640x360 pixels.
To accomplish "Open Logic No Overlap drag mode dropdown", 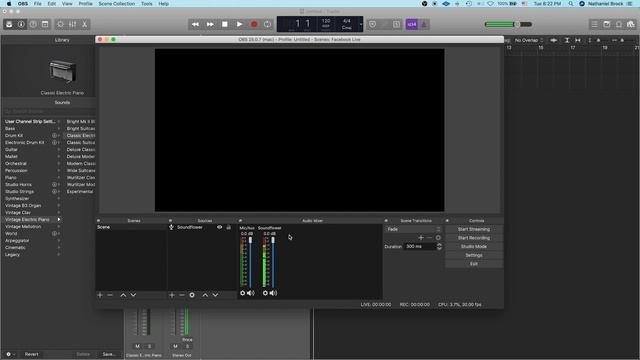I will pyautogui.click(x=529, y=40).
